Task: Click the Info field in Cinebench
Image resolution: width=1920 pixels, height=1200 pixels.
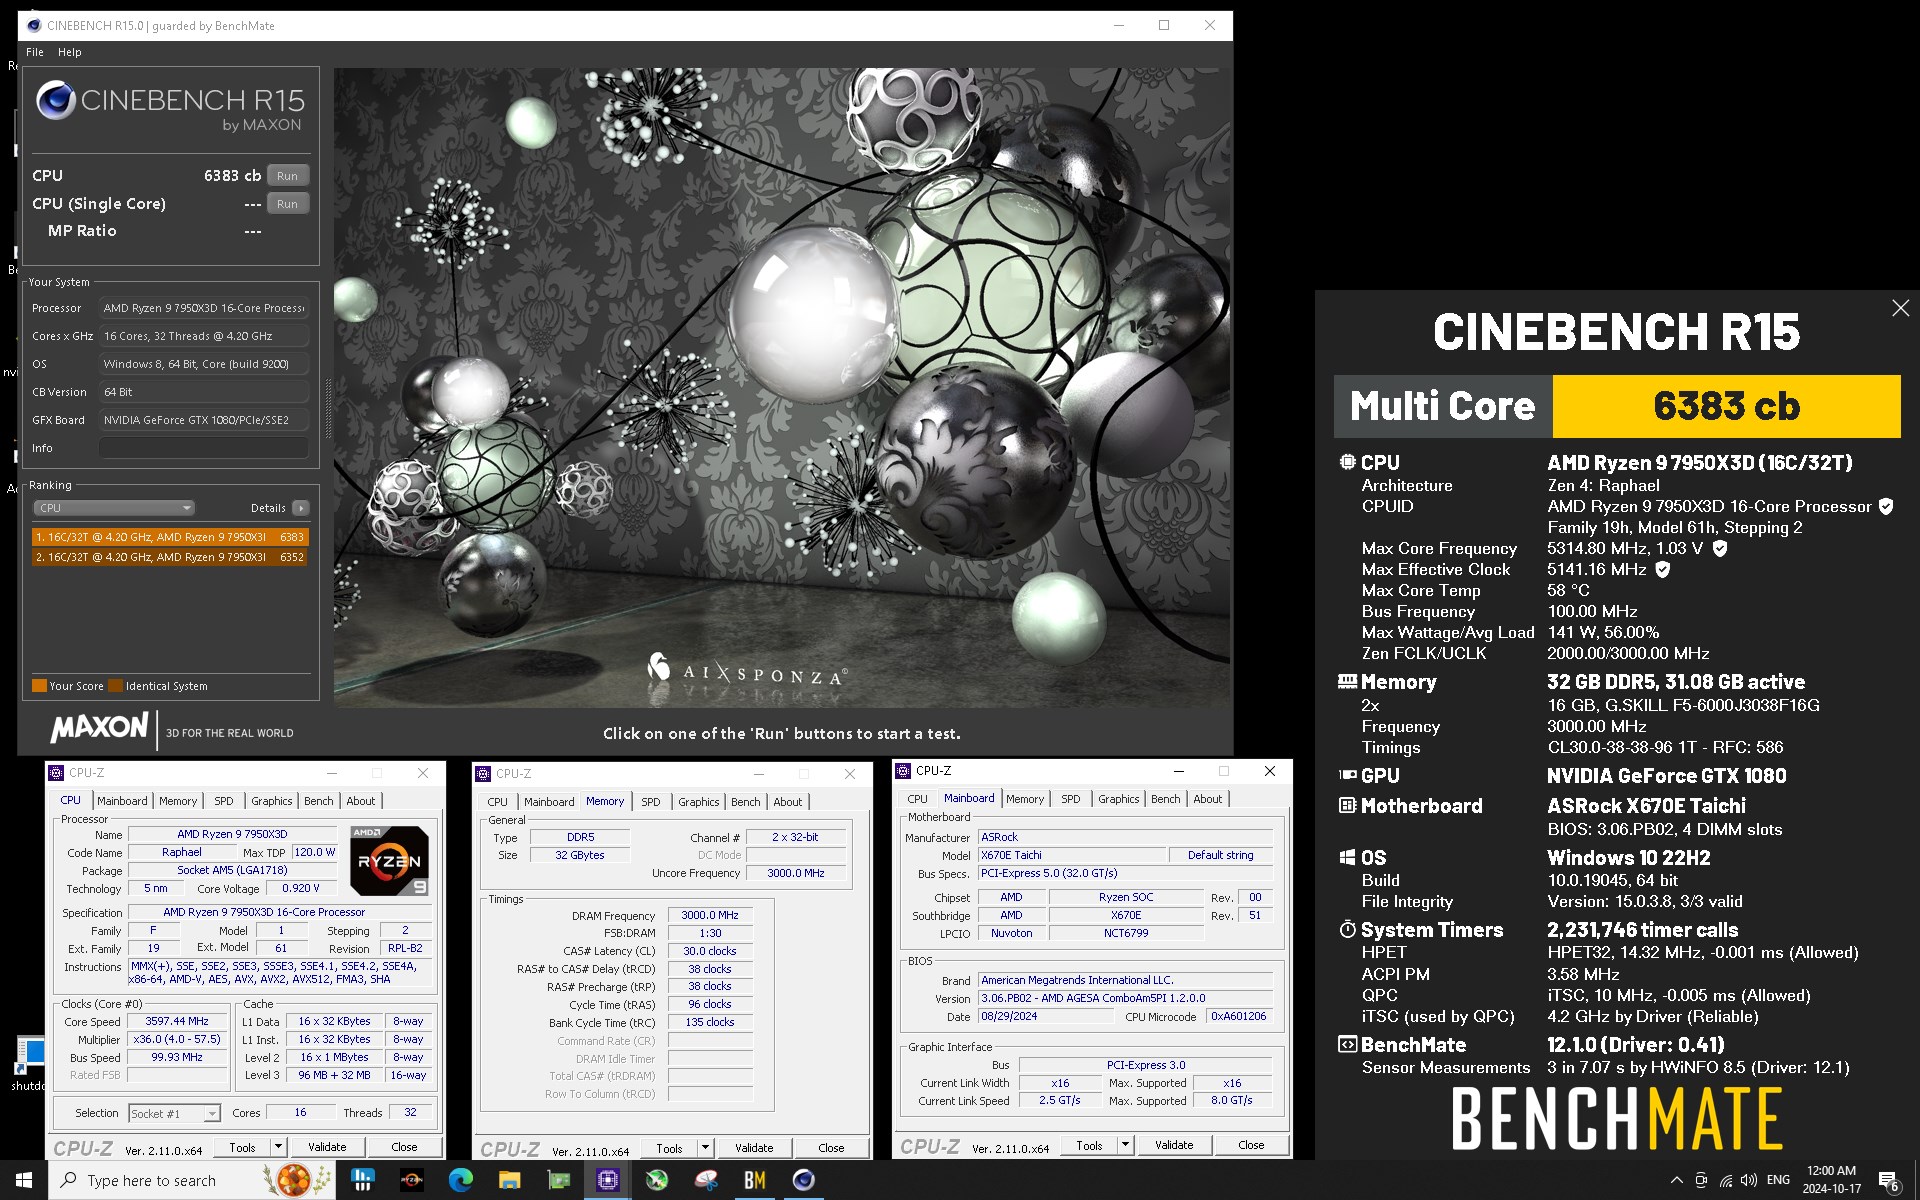Action: tap(203, 448)
